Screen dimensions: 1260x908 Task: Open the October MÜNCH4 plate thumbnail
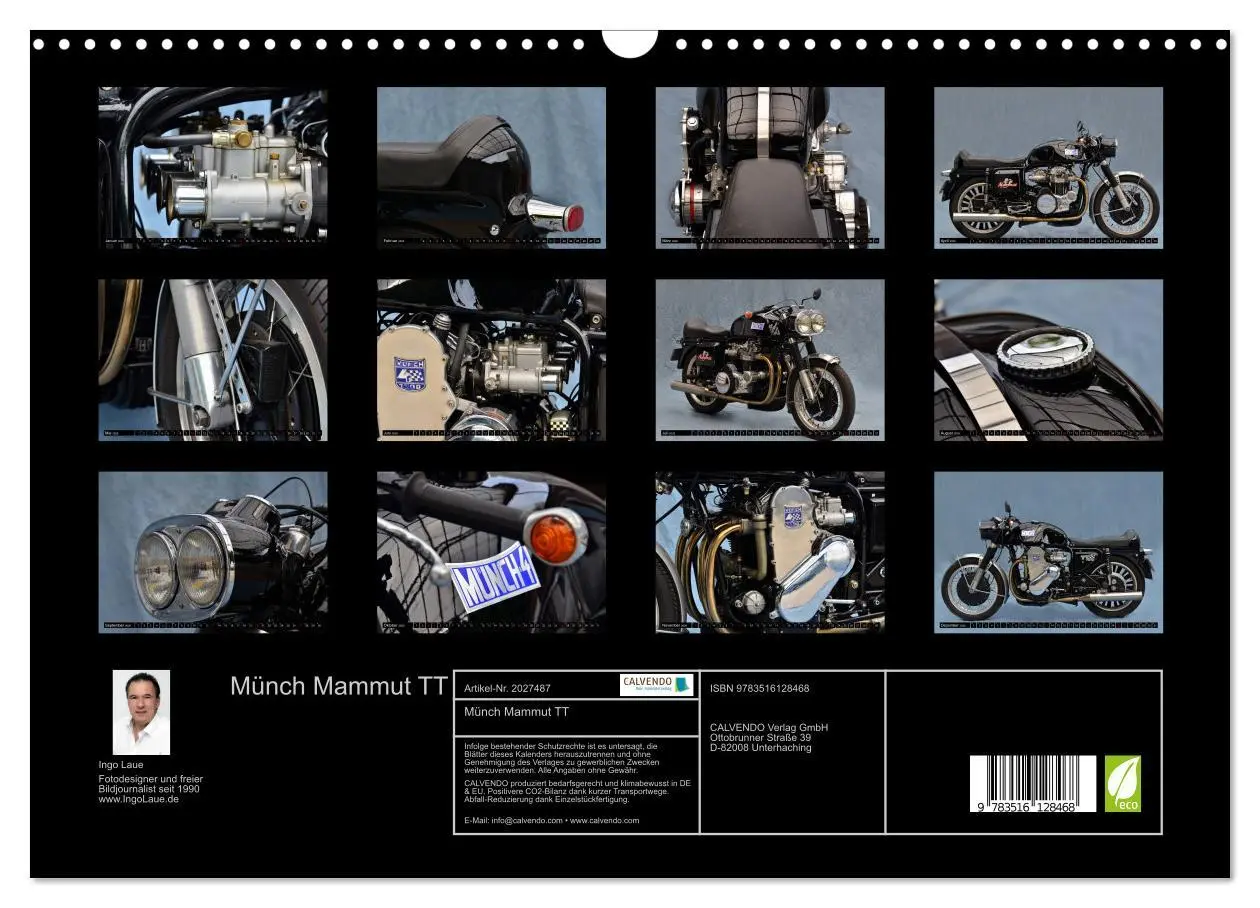click(x=491, y=552)
